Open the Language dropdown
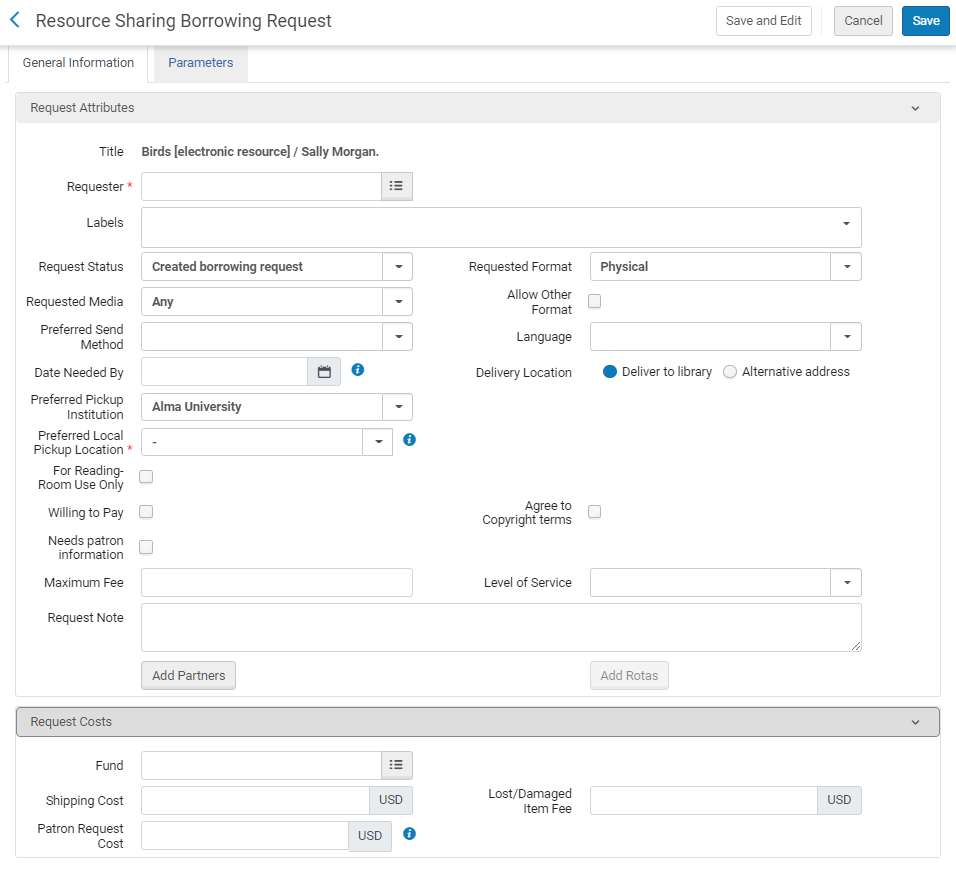The height and width of the screenshot is (870, 956). click(847, 337)
